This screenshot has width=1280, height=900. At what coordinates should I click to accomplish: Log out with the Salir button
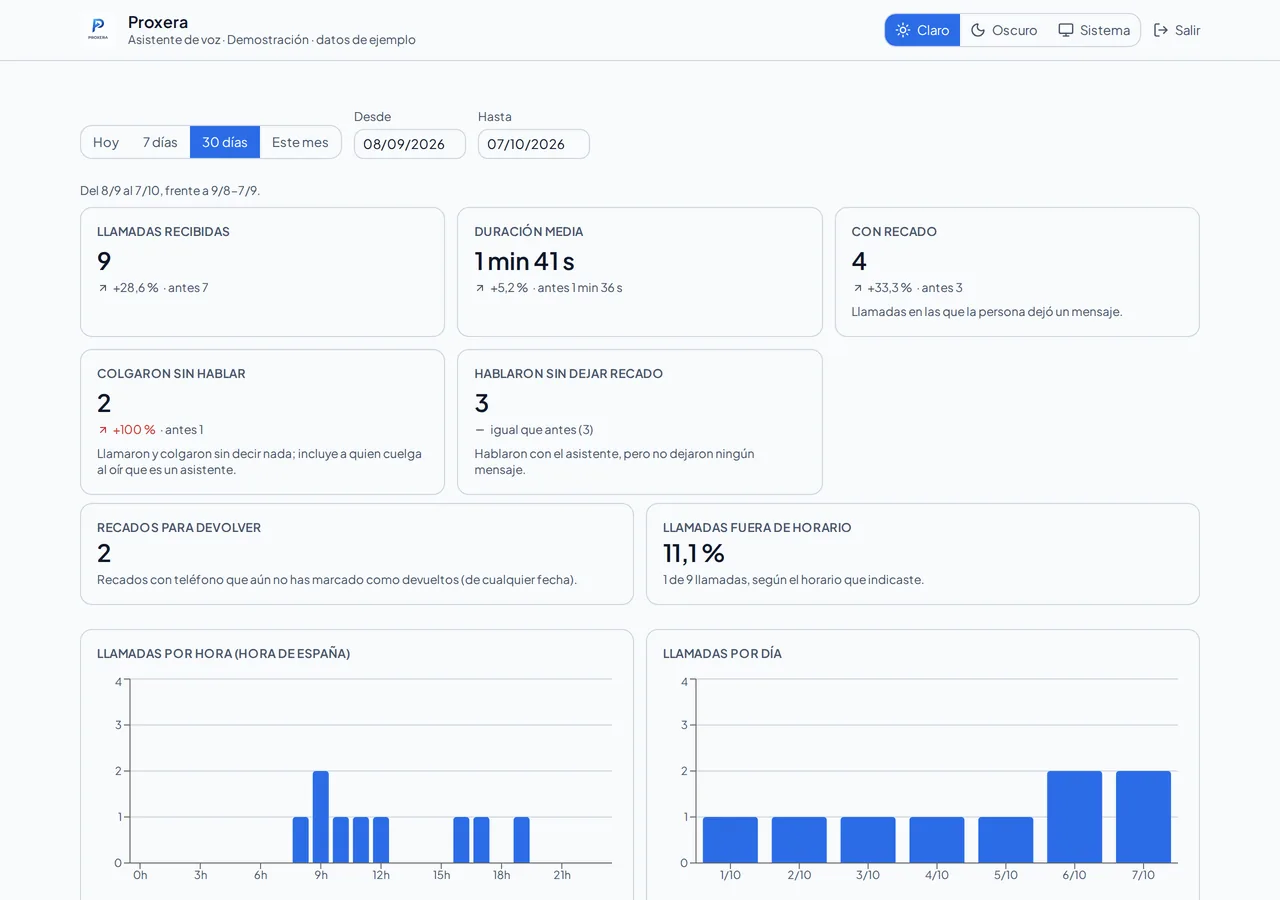point(1177,30)
